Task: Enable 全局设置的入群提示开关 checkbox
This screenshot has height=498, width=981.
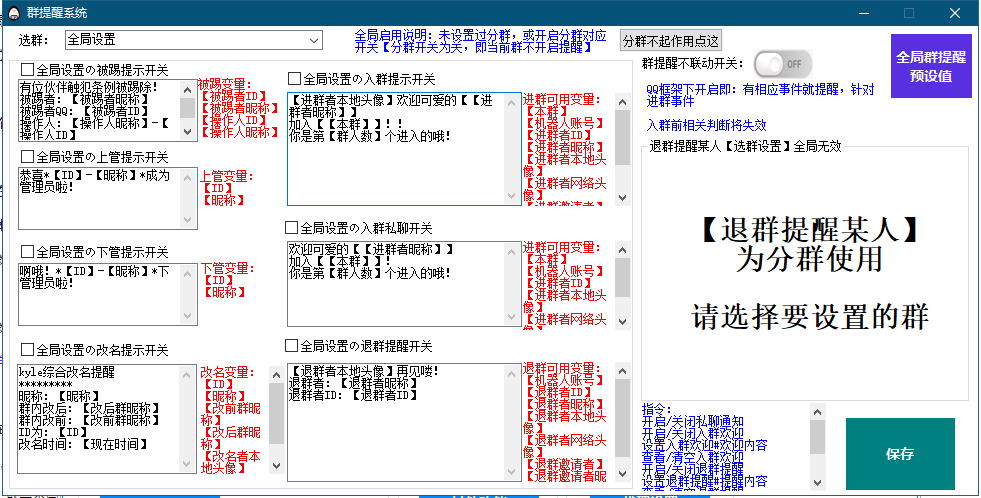Action: (294, 78)
